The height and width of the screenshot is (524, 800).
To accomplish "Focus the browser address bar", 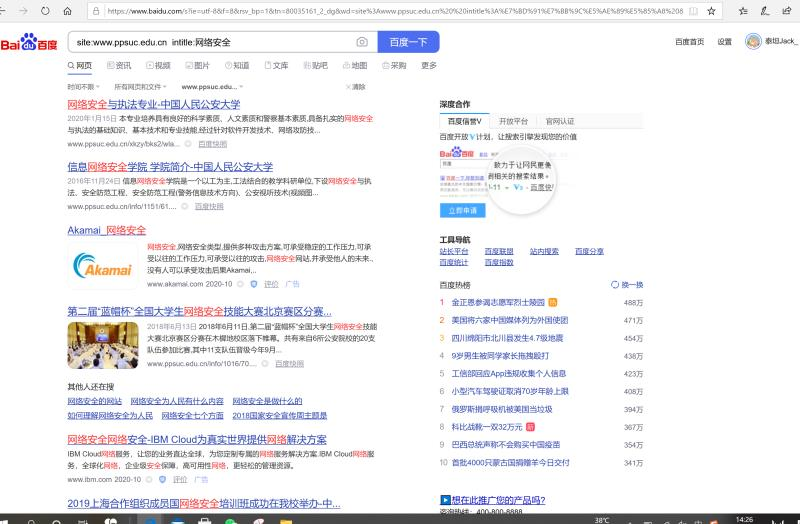I will coord(394,11).
